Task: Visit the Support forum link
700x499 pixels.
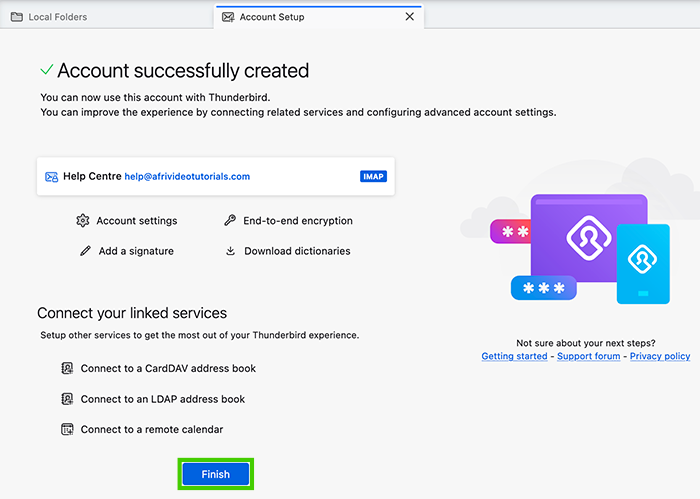Action: [588, 356]
